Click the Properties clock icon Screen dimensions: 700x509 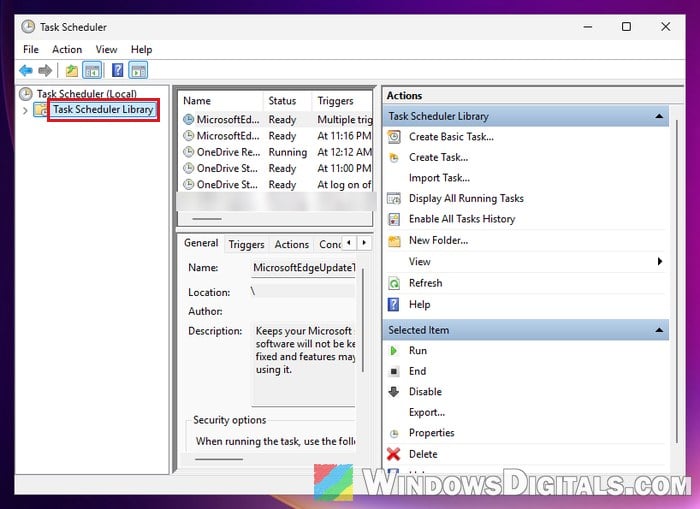pos(394,433)
